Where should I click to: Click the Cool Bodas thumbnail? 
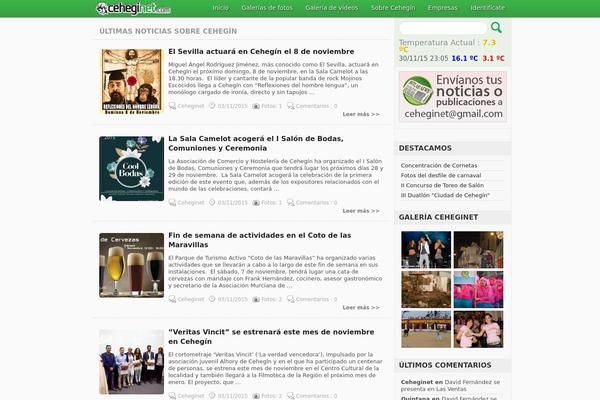coord(131,168)
